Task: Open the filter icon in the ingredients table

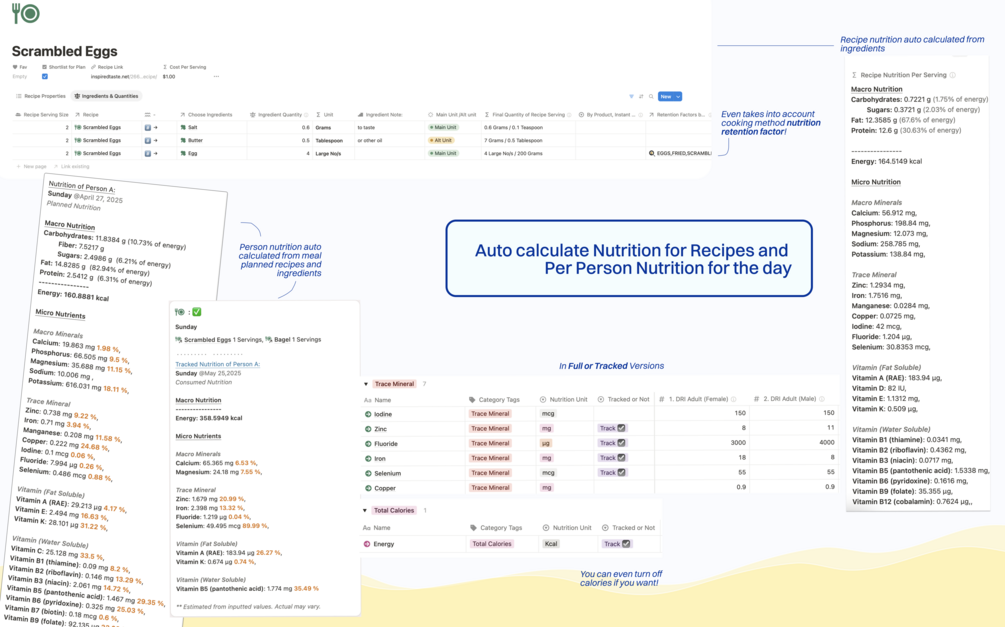Action: (x=631, y=96)
